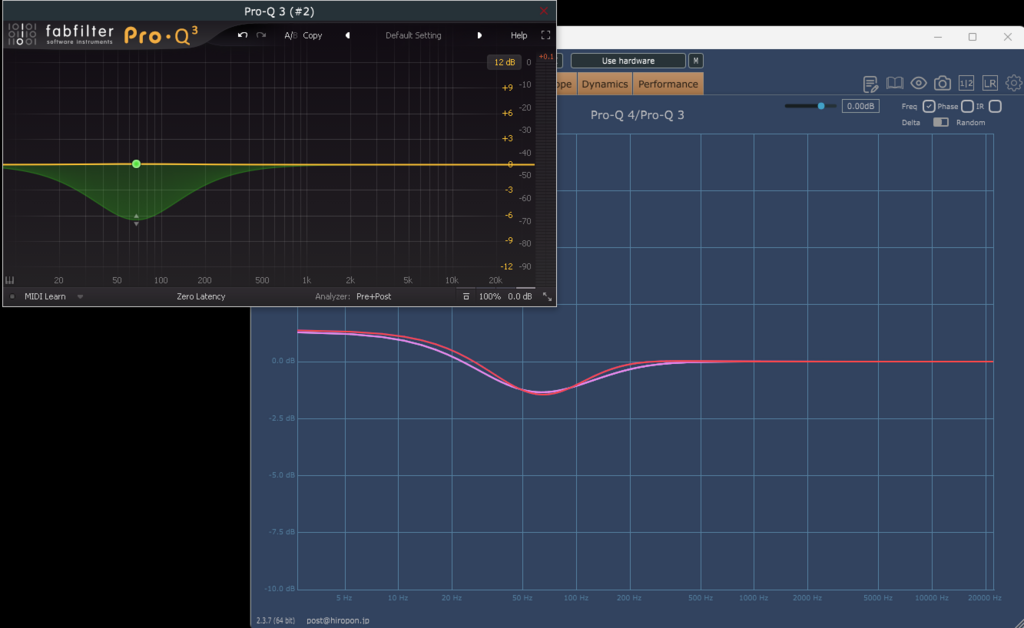
Task: Click the 100% gain scale value
Action: click(490, 296)
